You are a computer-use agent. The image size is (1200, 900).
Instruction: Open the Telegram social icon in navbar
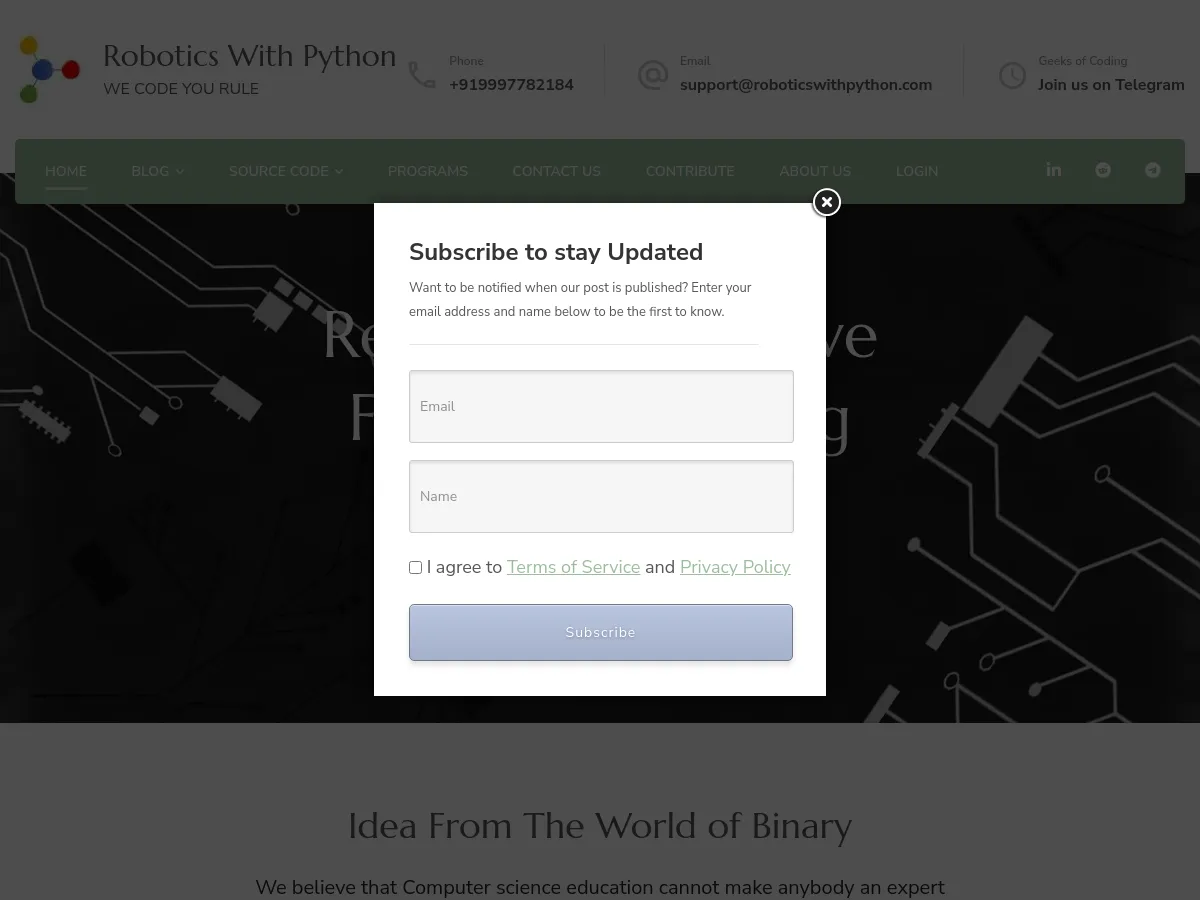coord(1152,170)
